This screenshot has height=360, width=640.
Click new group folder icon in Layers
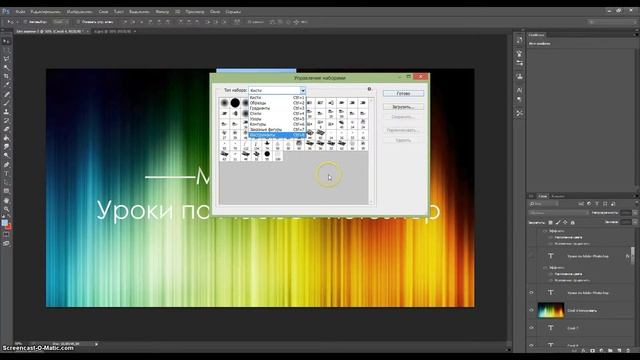click(610, 350)
